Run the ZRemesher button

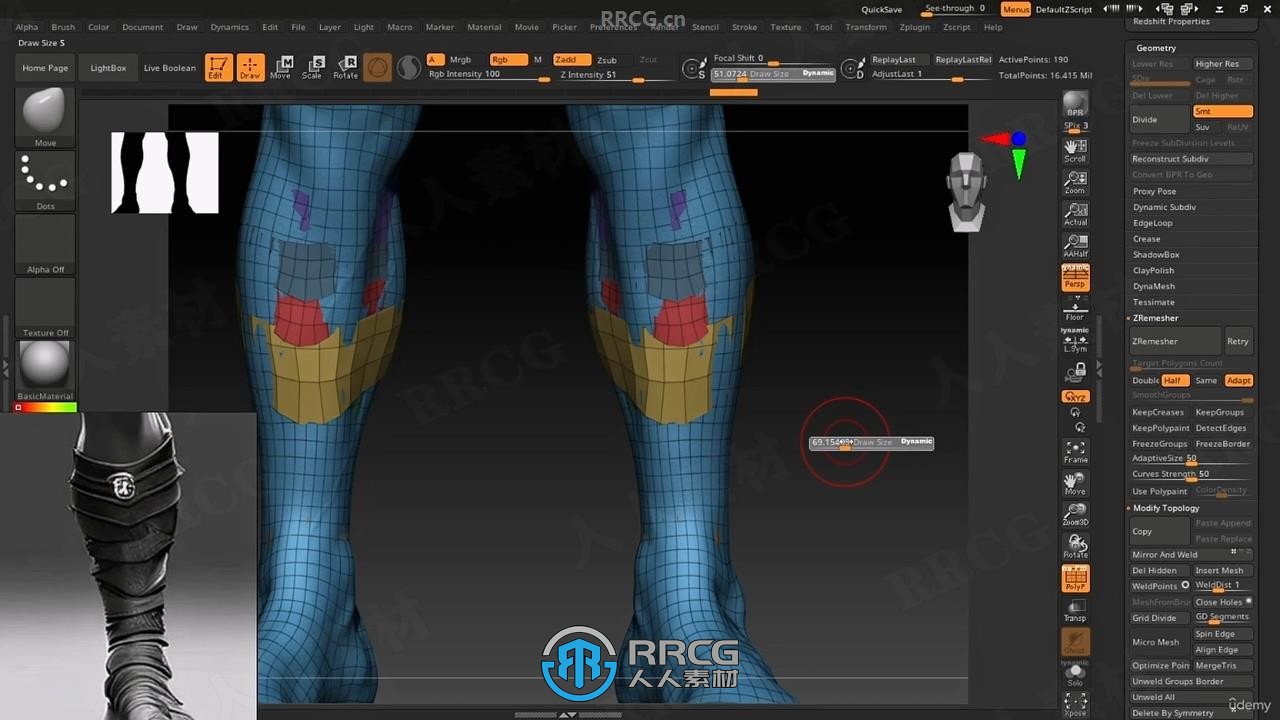click(1175, 341)
